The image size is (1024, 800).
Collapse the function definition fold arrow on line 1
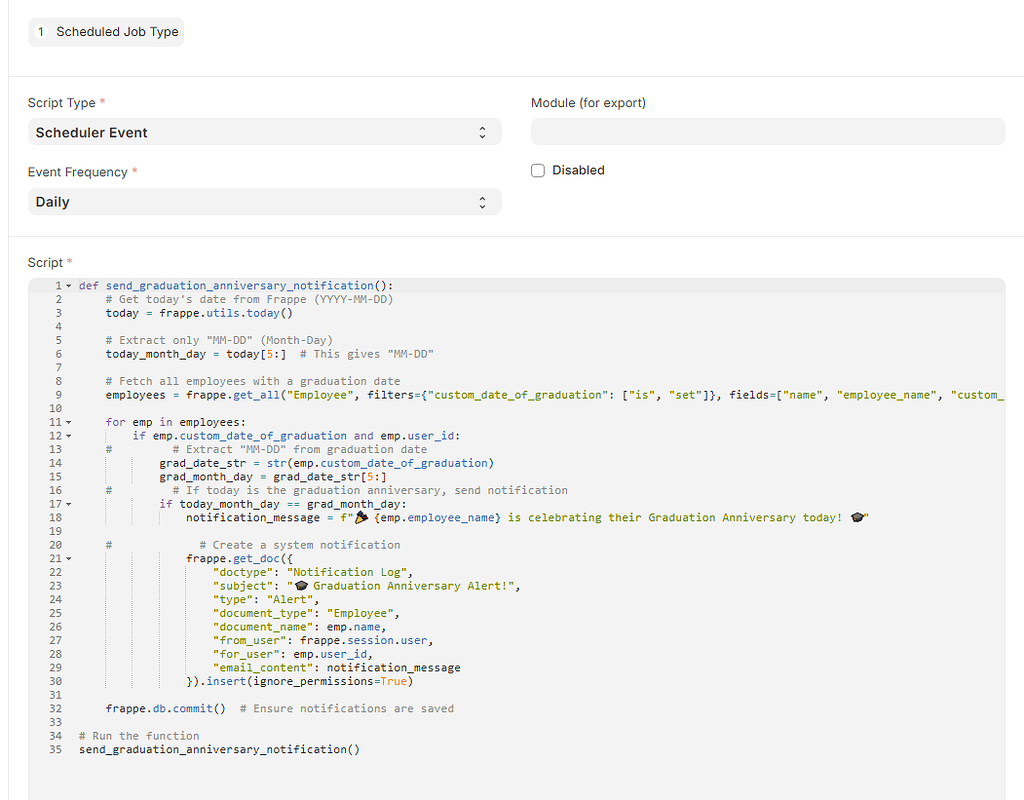click(x=68, y=286)
